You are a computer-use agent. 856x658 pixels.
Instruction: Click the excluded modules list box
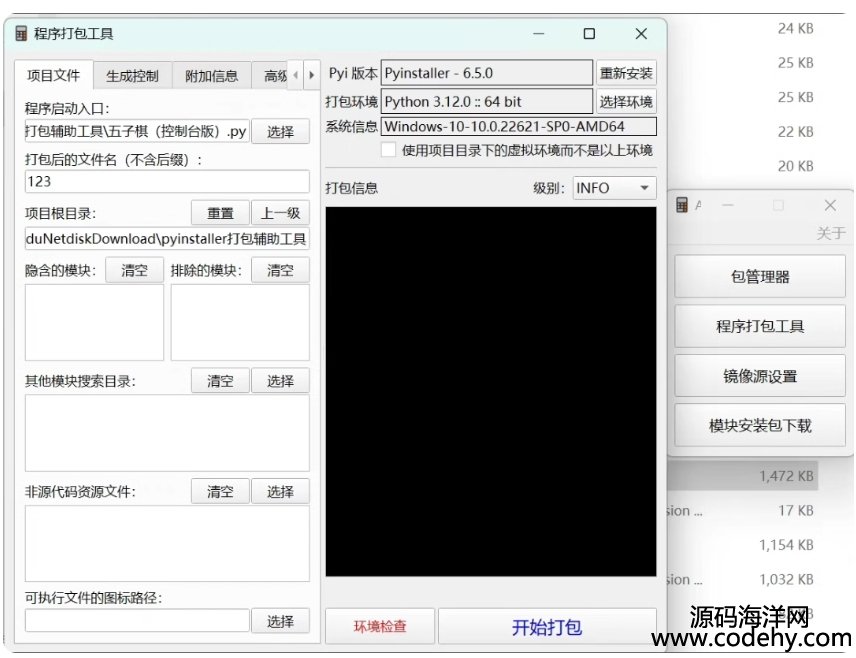pyautogui.click(x=240, y=322)
